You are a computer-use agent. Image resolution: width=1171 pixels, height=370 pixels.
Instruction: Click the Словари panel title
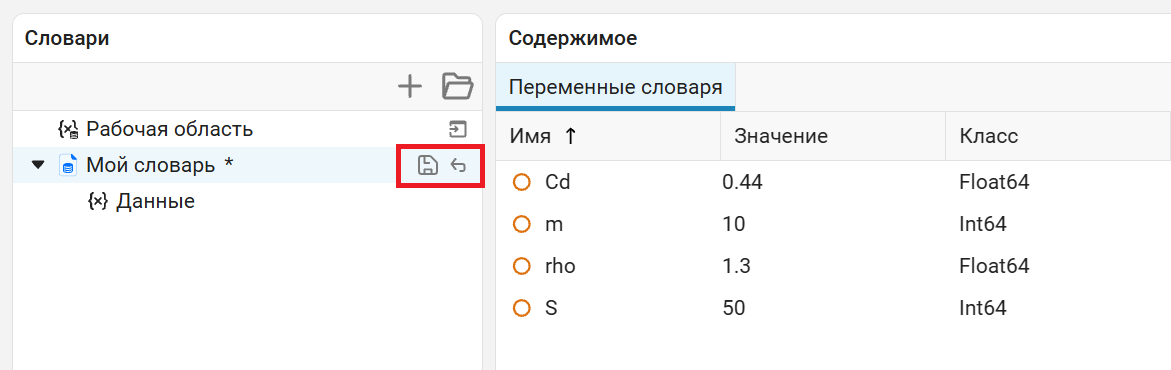pyautogui.click(x=67, y=38)
